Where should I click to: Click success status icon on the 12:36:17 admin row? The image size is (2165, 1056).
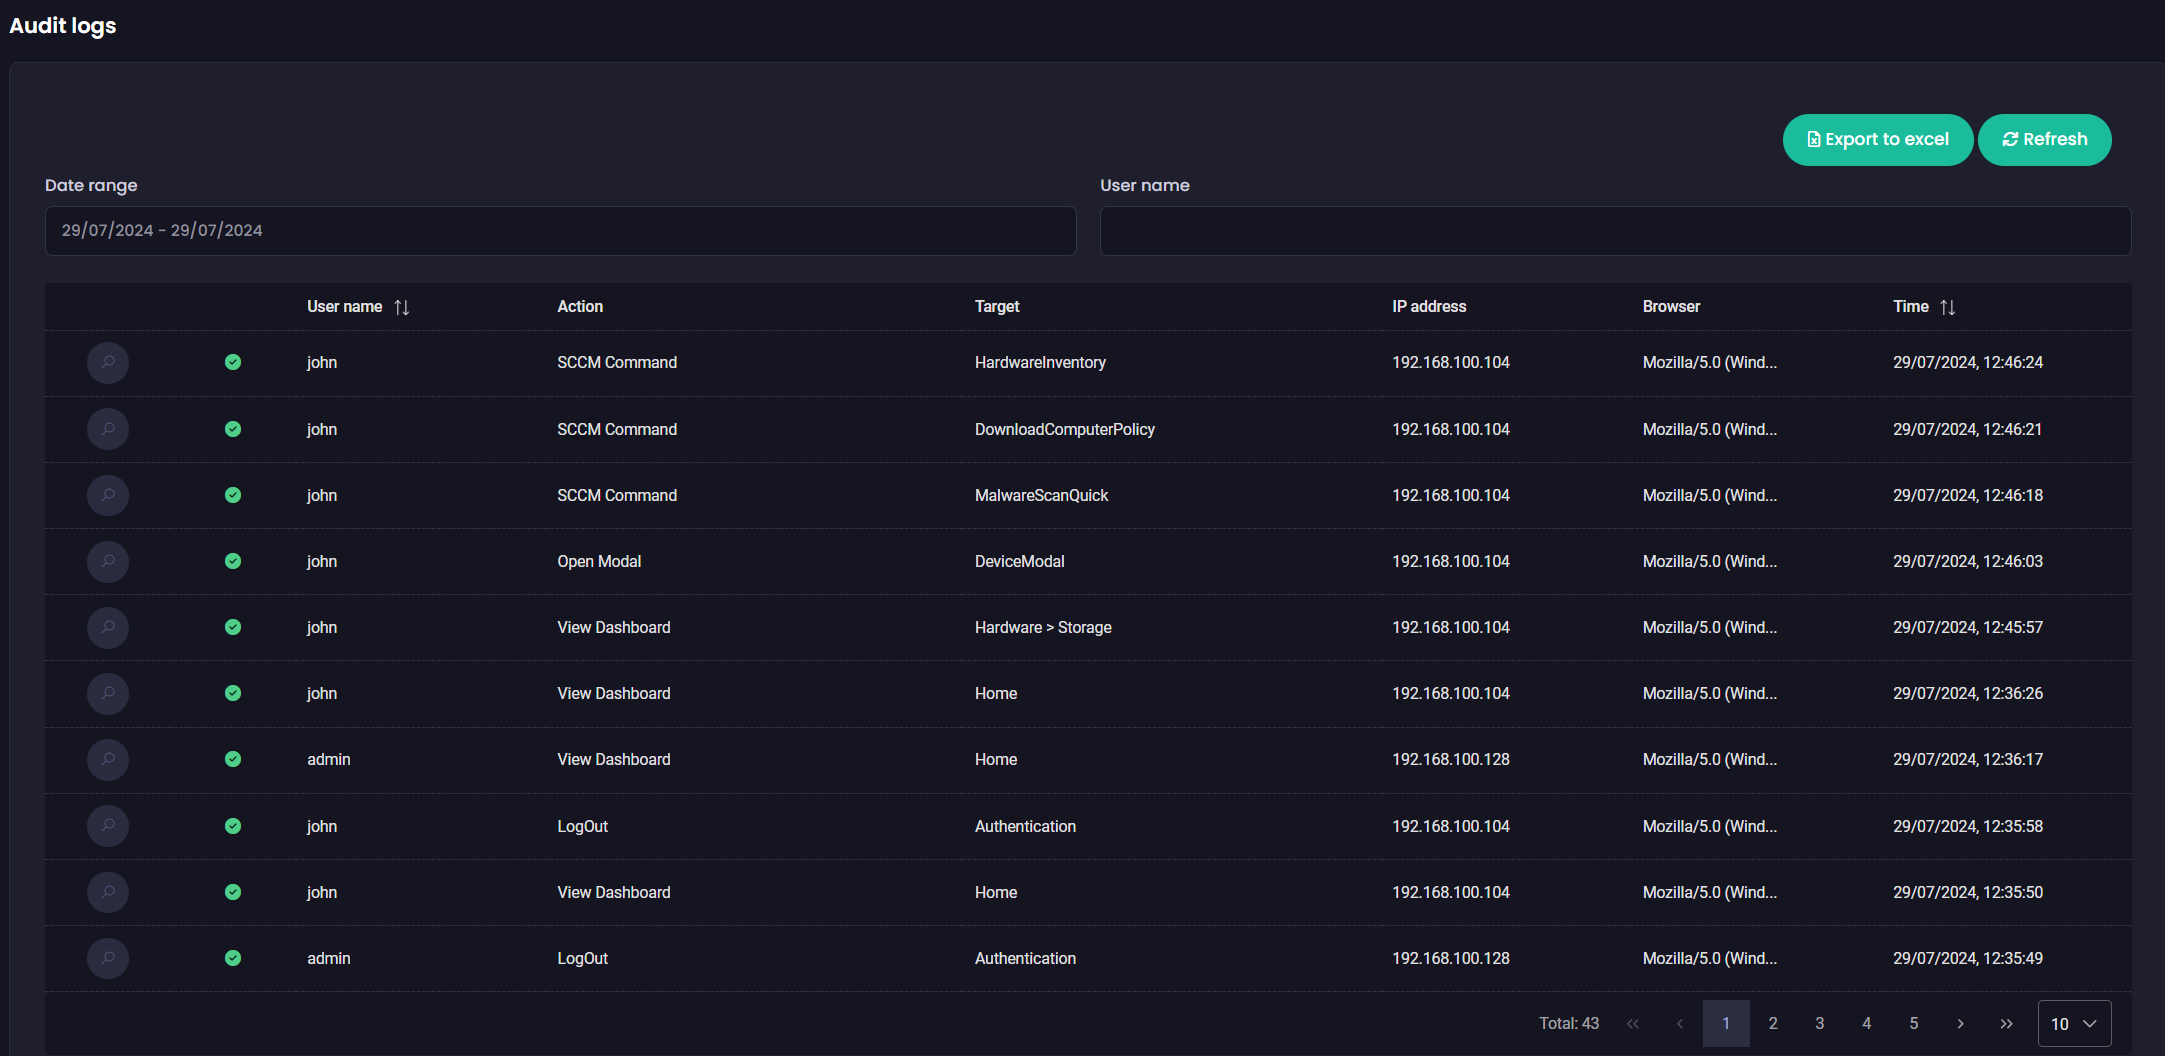[233, 759]
